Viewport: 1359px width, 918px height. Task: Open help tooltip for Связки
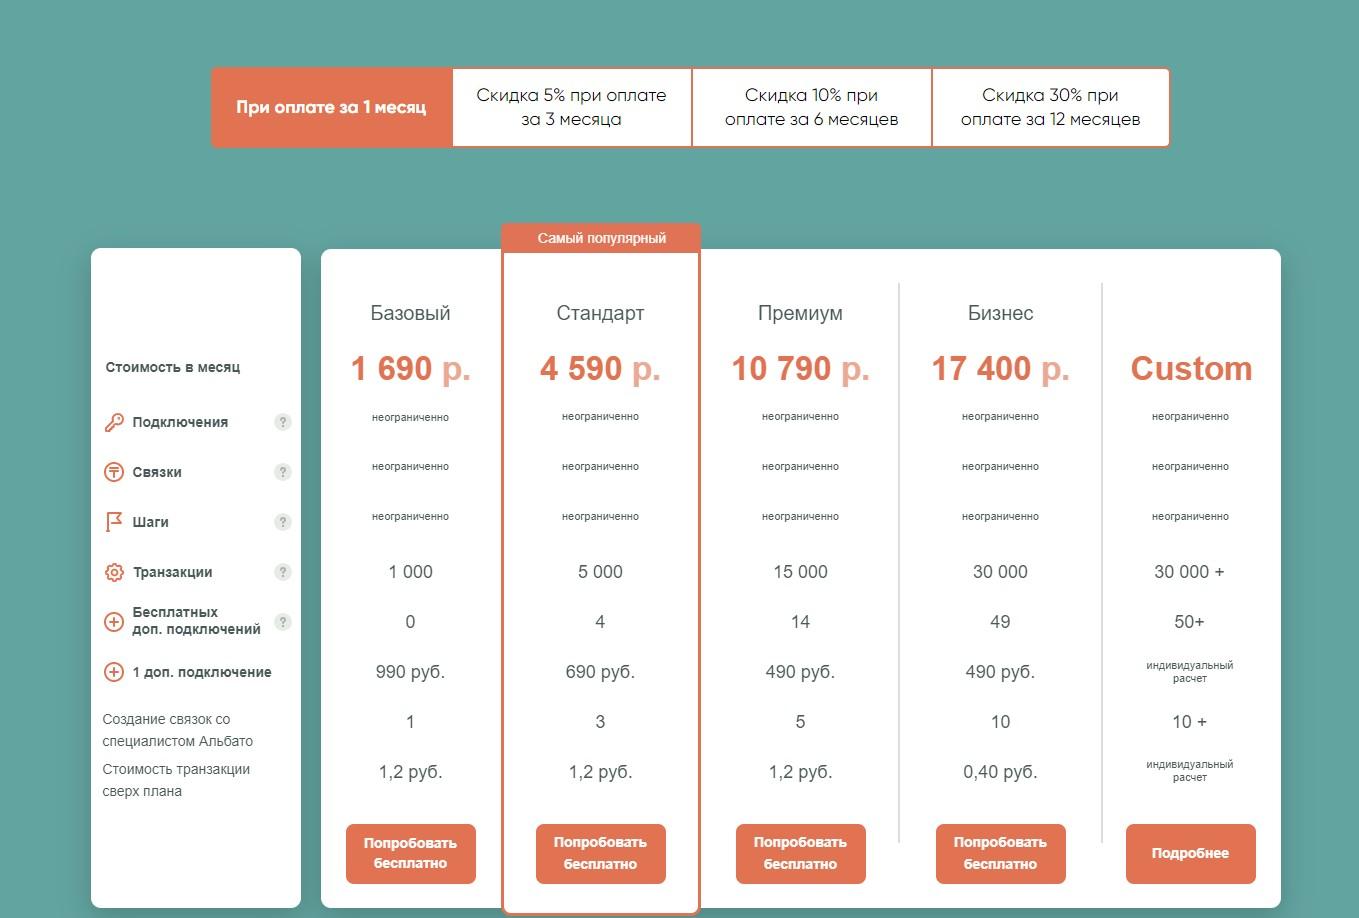[283, 472]
